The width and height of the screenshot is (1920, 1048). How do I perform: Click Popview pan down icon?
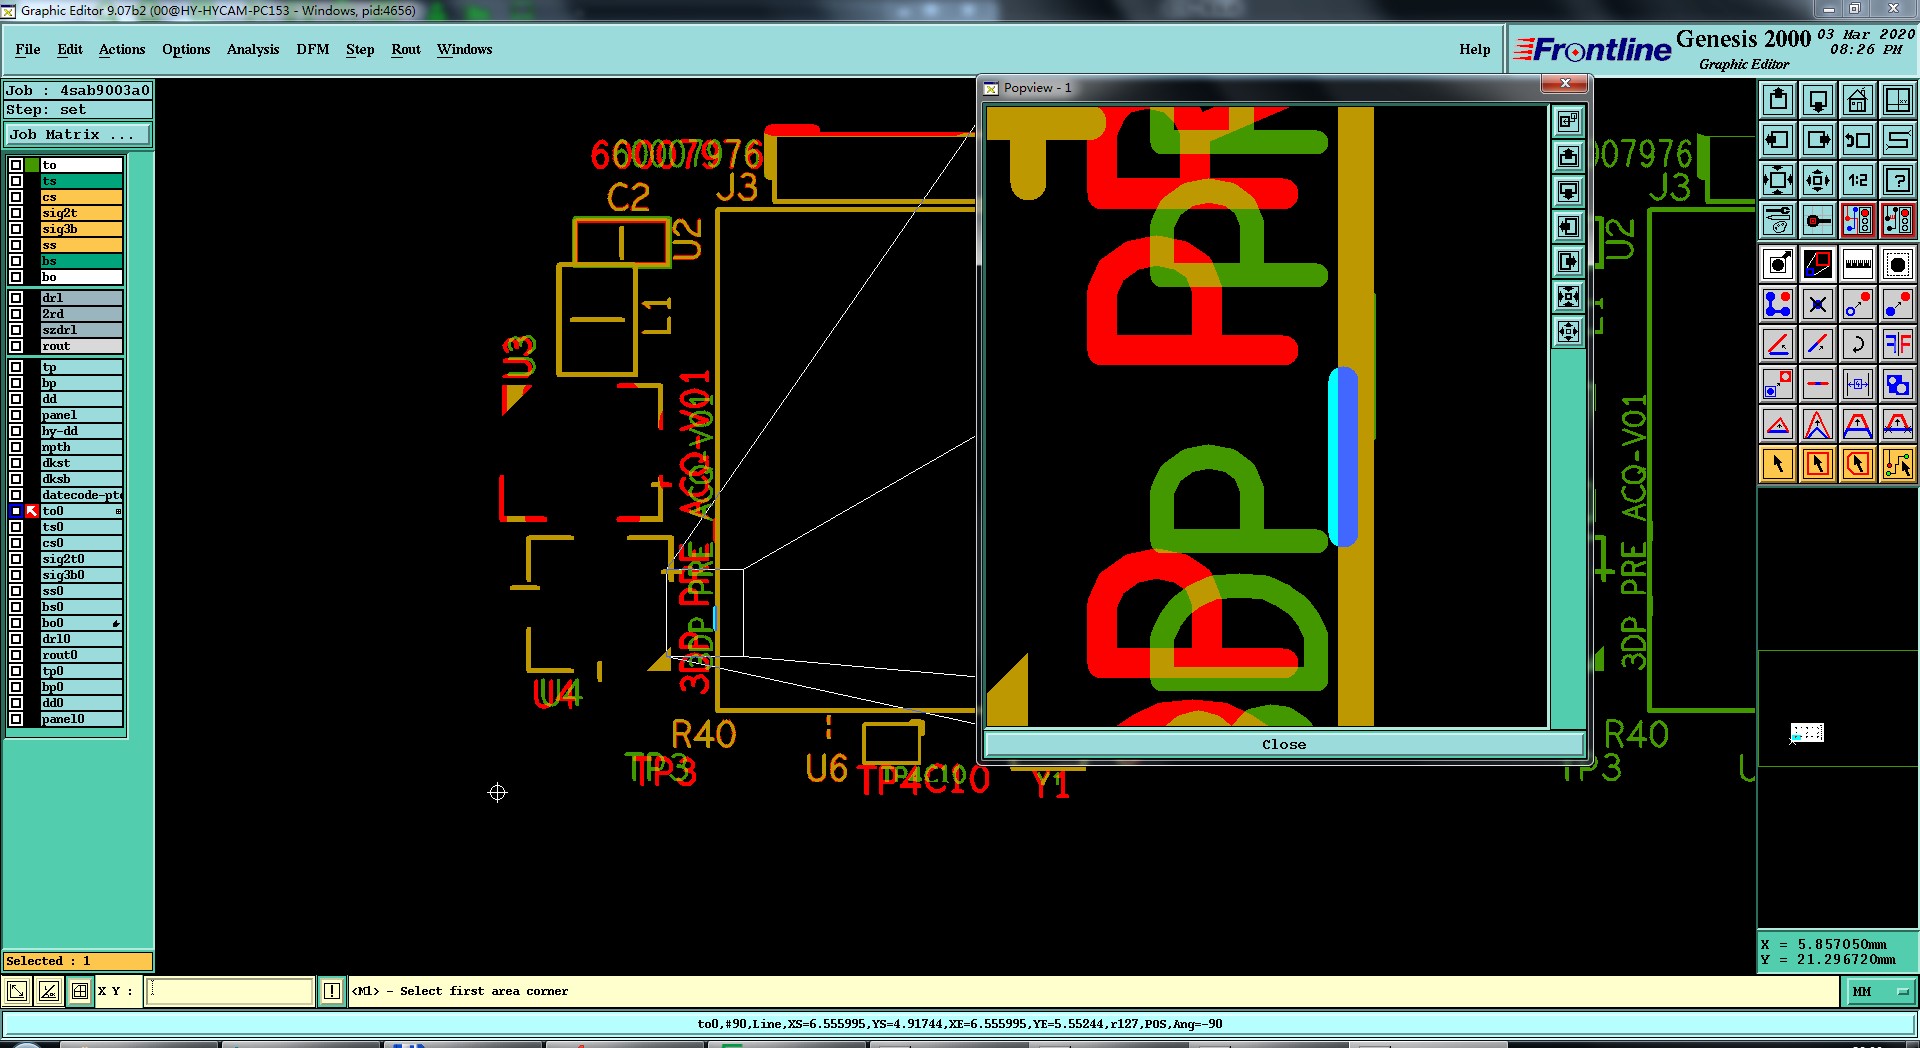pos(1568,191)
